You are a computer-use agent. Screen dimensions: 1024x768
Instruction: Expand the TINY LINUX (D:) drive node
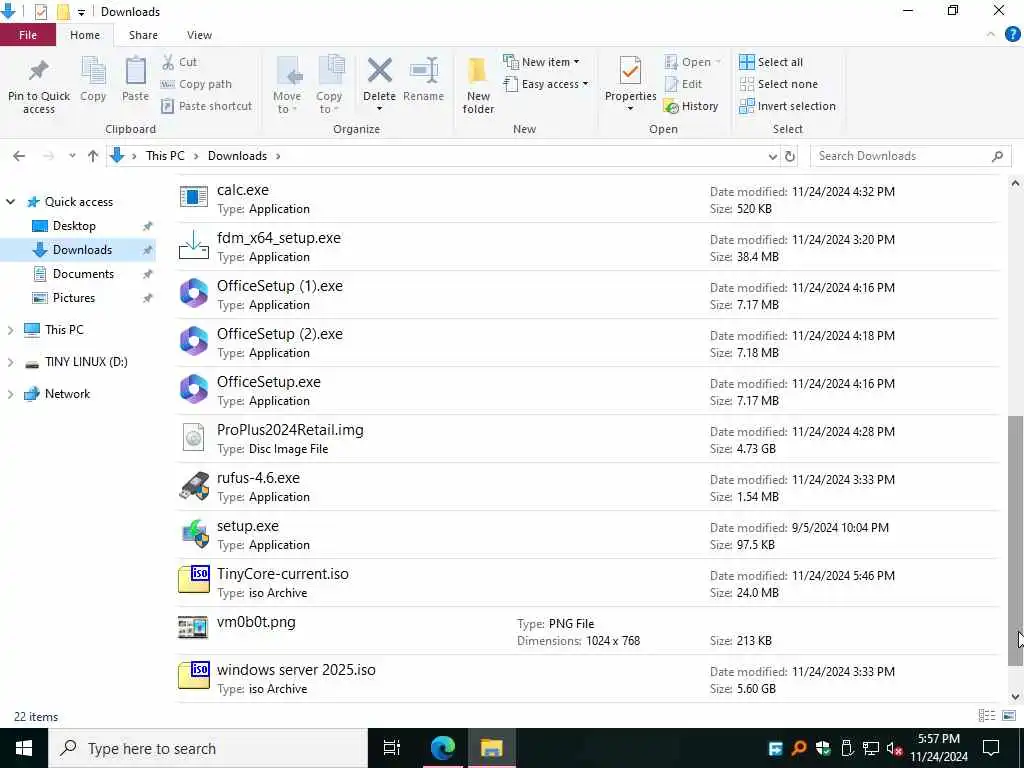pos(10,362)
